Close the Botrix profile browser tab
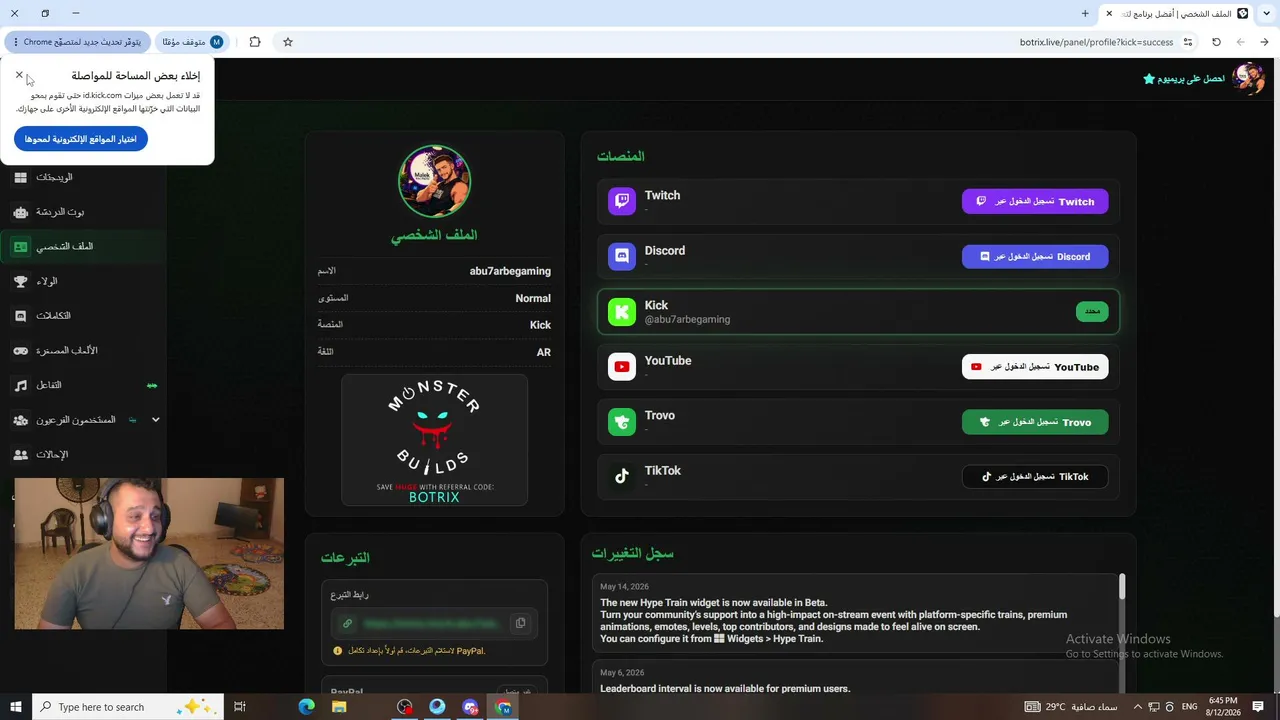The height and width of the screenshot is (720, 1280). (x=1109, y=13)
